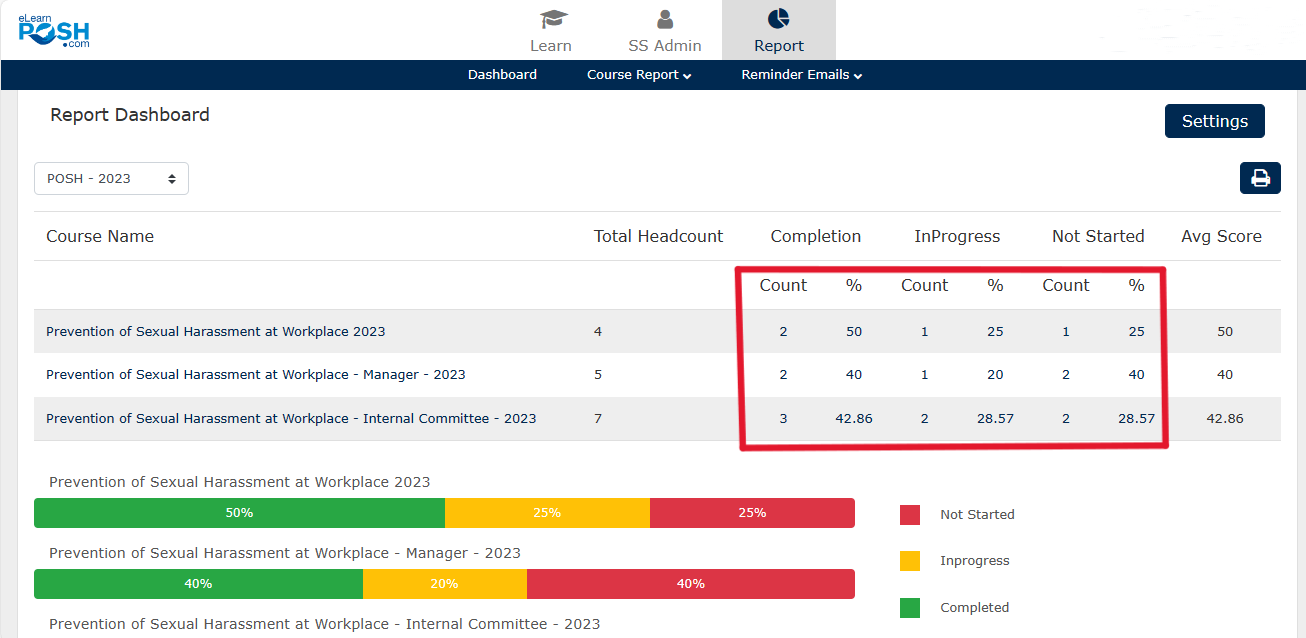Click the eLearnPOSH.com logo

54,31
